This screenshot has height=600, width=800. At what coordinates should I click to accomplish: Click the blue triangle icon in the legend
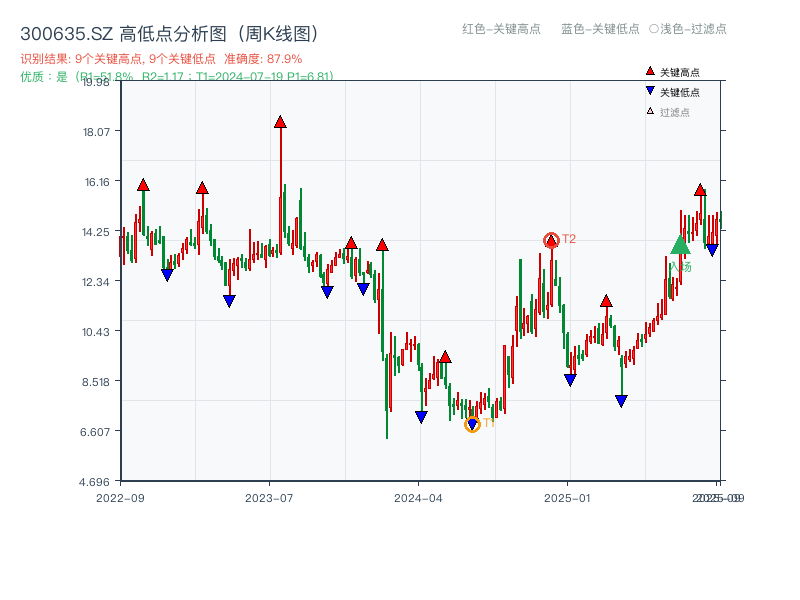coord(650,91)
